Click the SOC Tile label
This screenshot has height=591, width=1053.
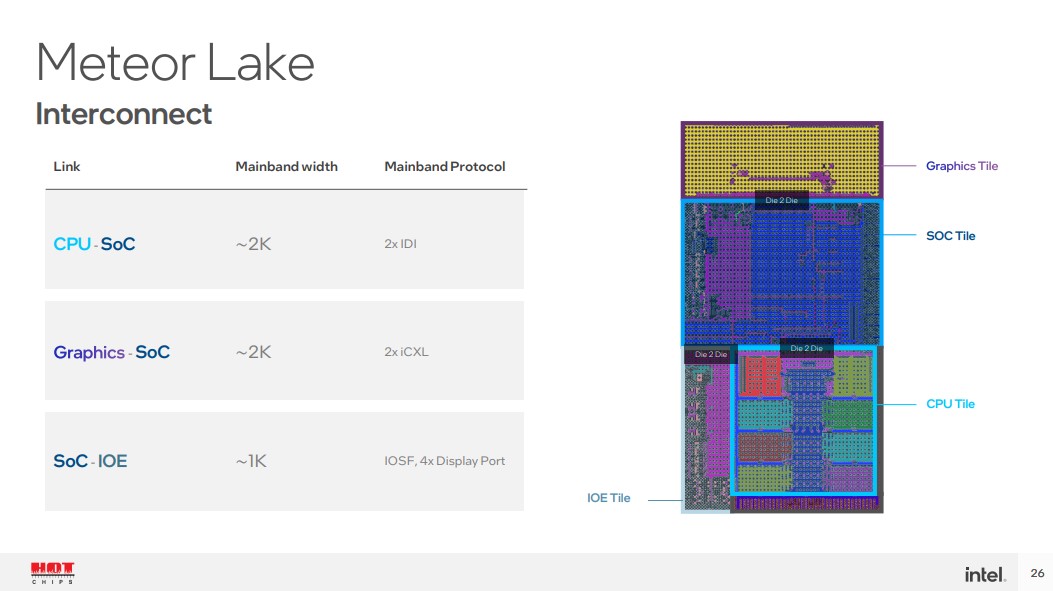[x=950, y=236]
